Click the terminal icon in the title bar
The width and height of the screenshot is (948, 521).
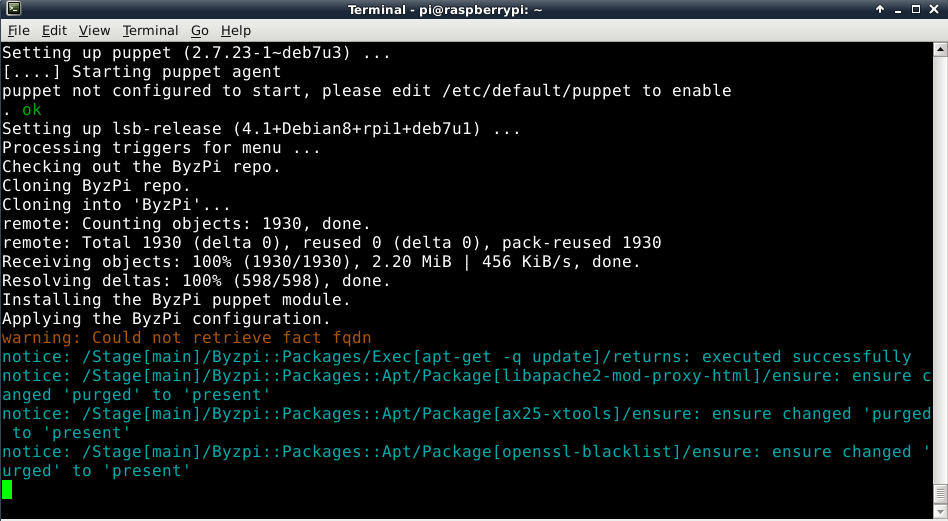click(x=13, y=8)
